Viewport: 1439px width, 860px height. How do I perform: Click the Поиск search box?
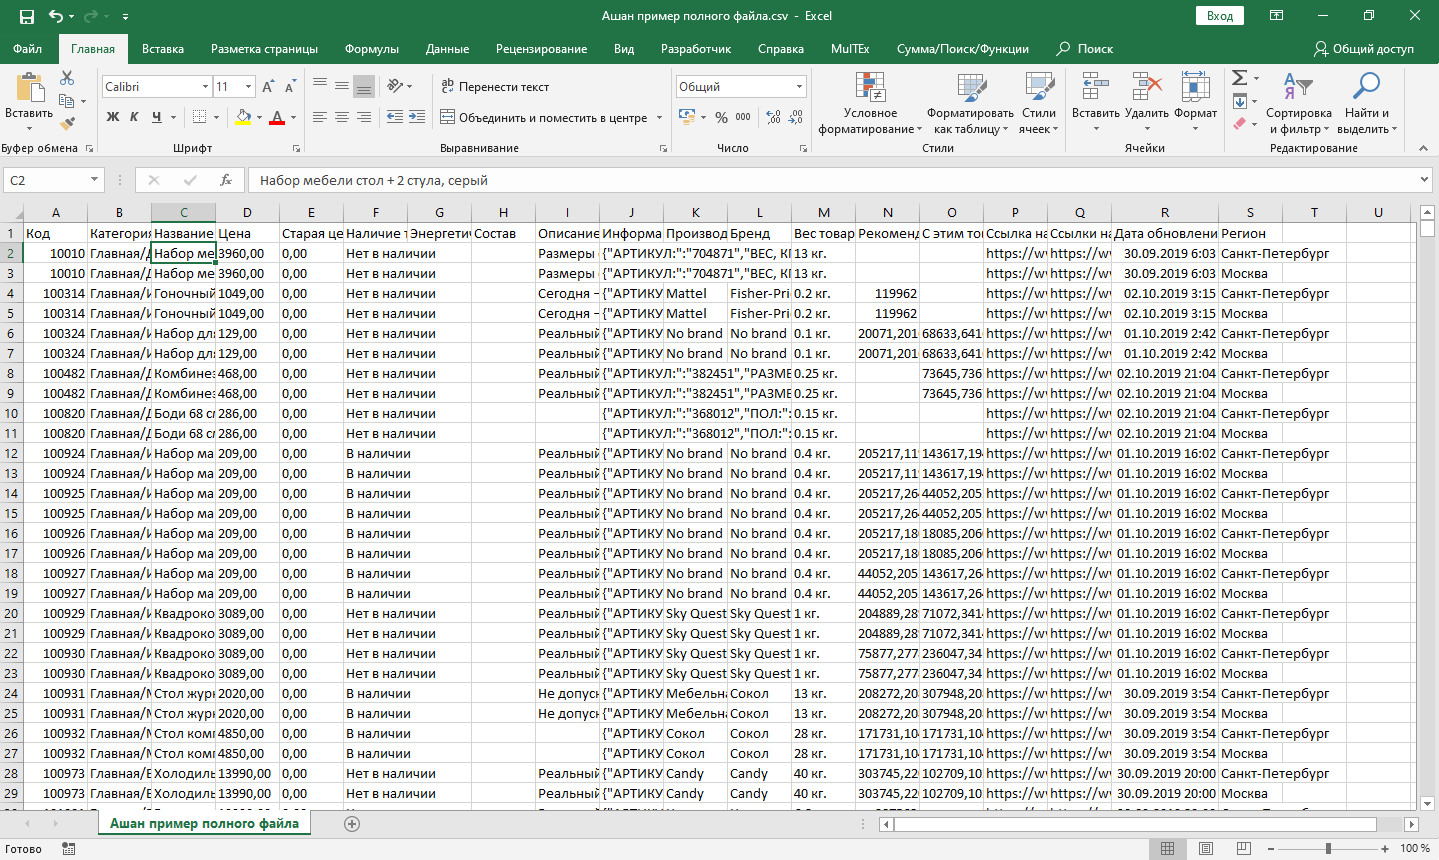(1086, 49)
